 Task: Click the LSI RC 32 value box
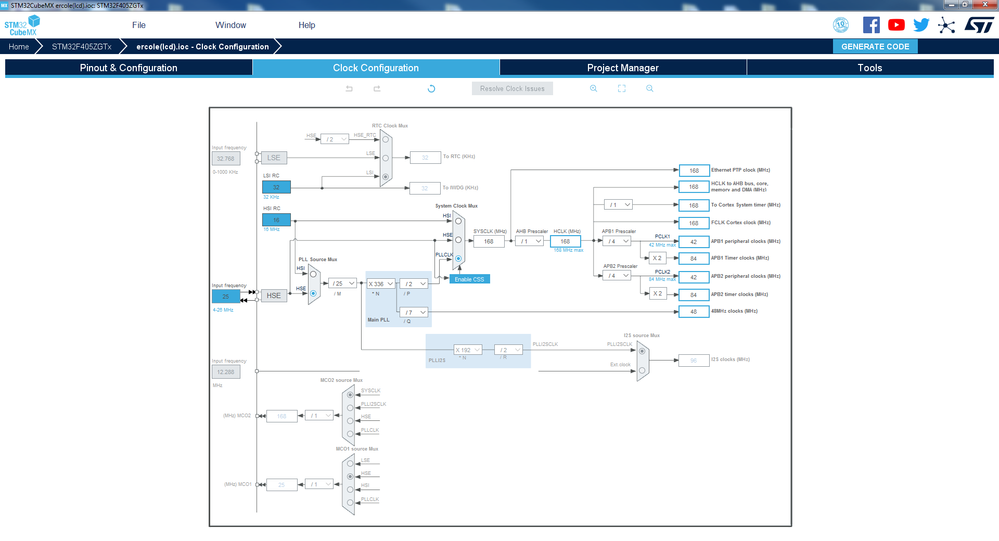(277, 187)
